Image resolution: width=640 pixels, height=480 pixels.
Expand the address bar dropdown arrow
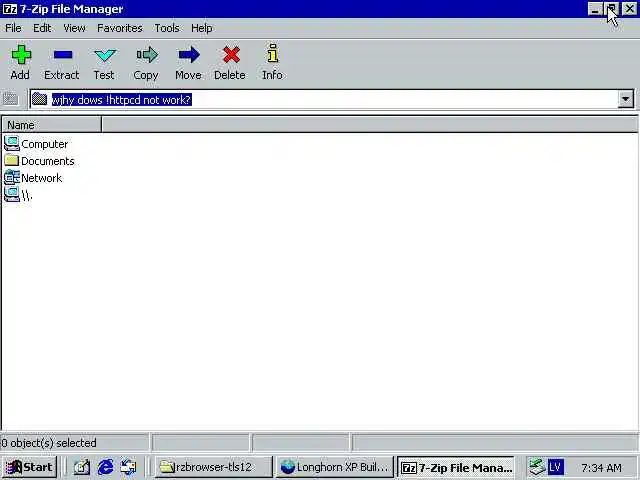click(x=625, y=99)
